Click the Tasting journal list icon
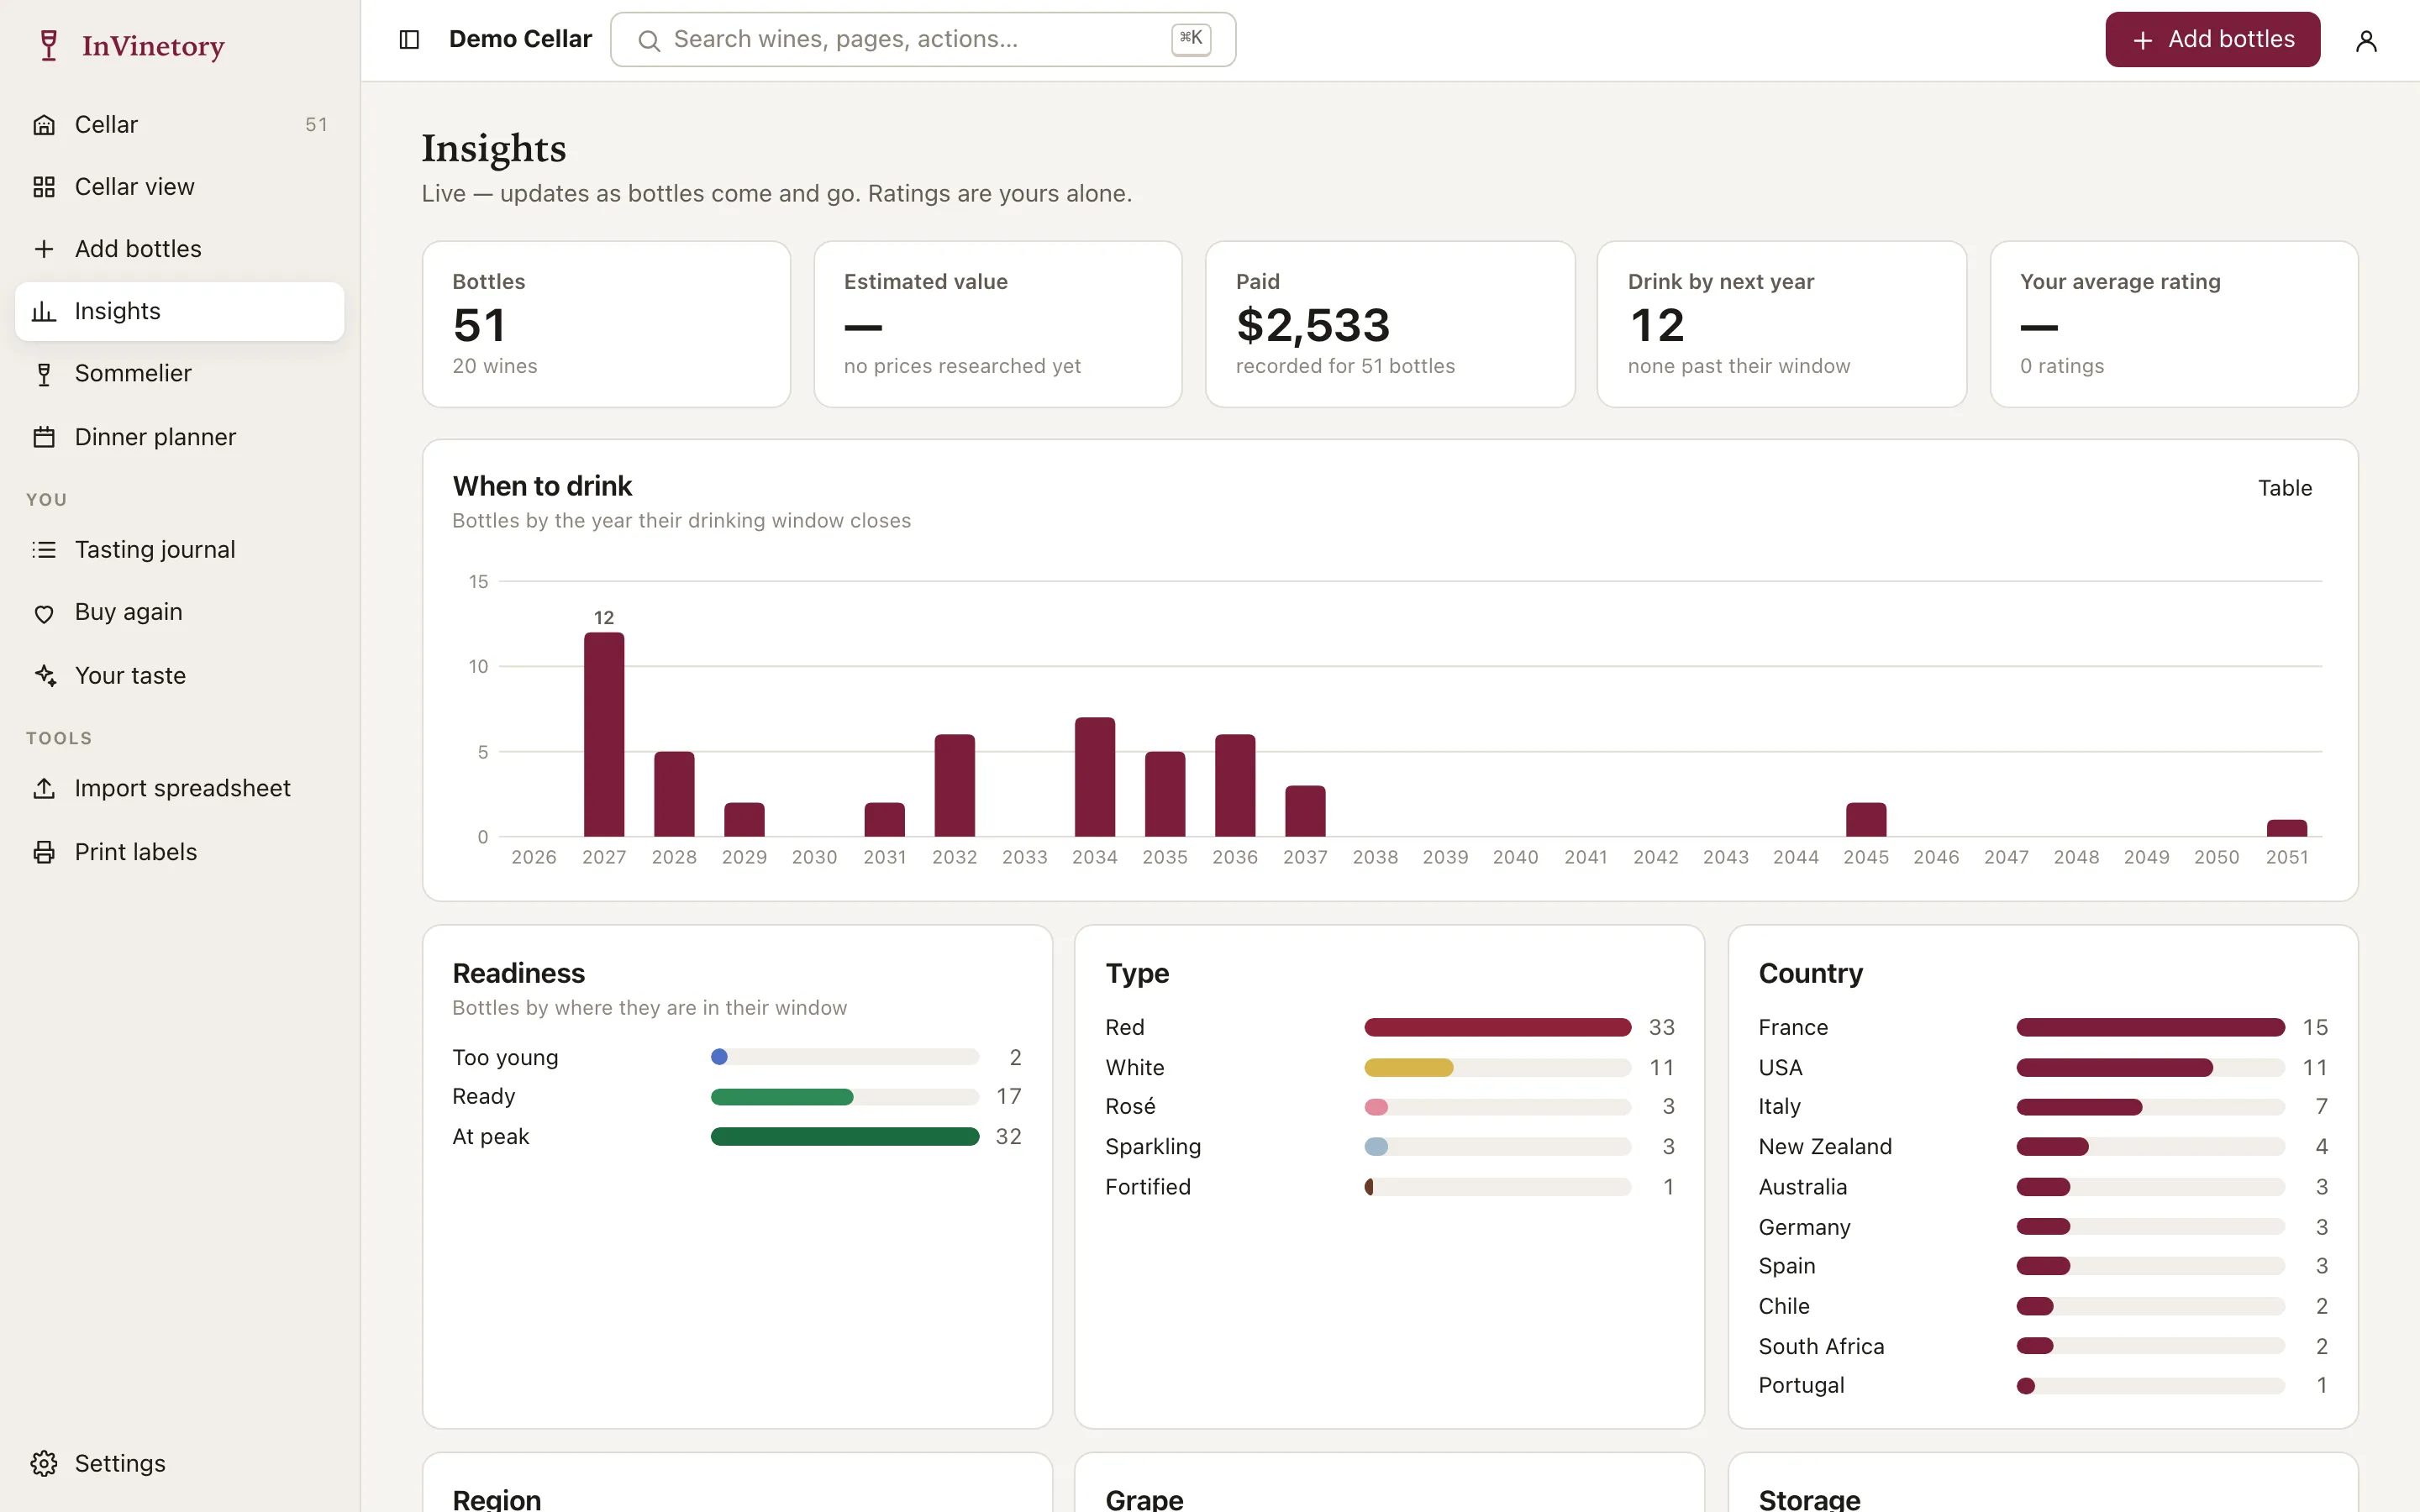The image size is (2420, 1512). [44, 550]
